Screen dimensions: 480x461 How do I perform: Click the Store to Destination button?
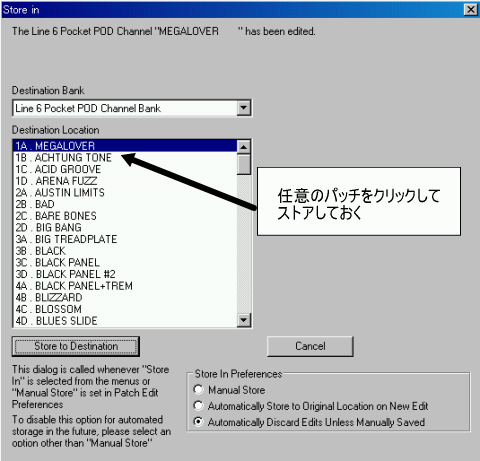pyautogui.click(x=76, y=346)
